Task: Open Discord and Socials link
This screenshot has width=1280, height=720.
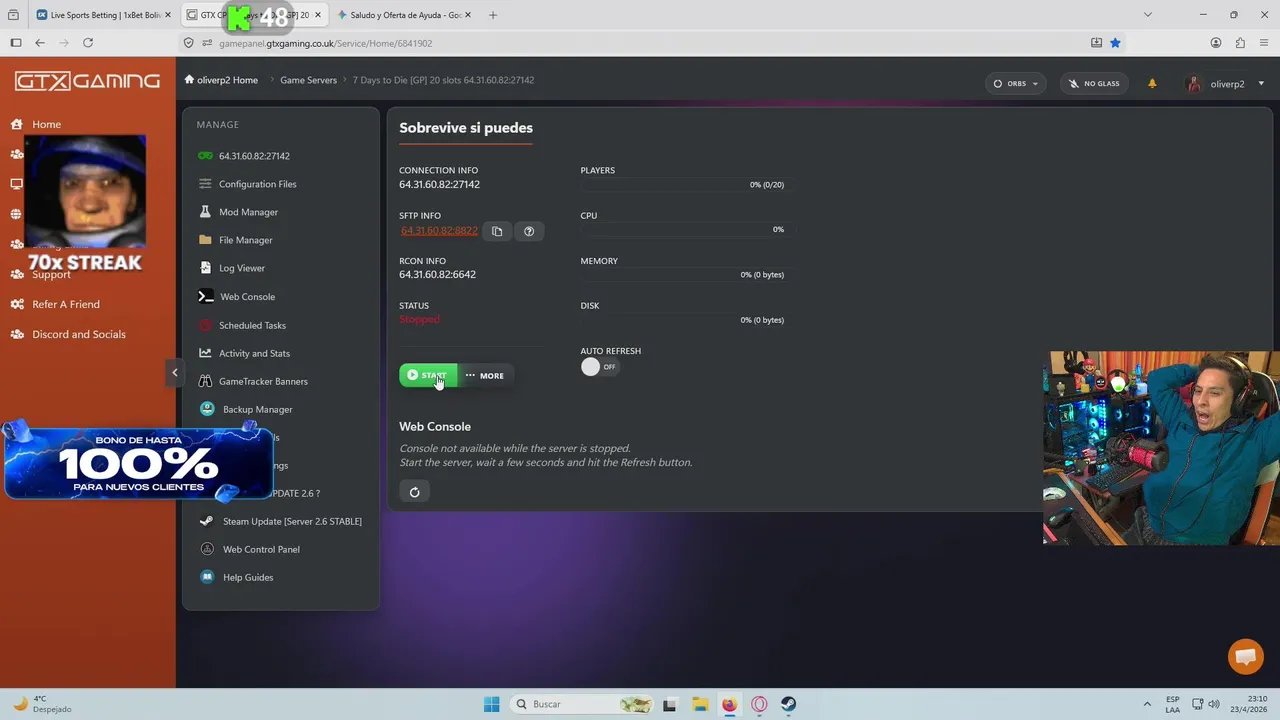Action: click(x=78, y=334)
